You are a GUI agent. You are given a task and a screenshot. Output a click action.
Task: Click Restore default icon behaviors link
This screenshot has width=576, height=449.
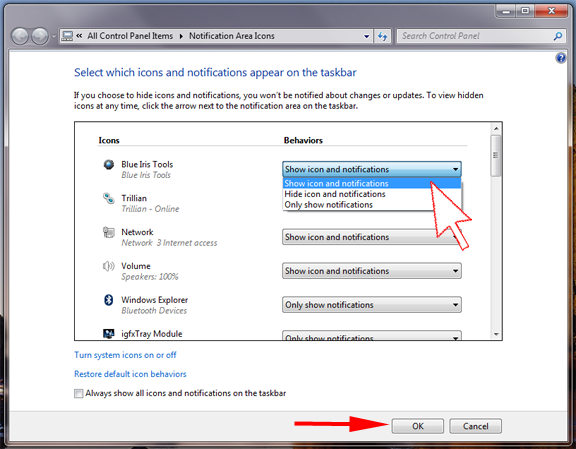click(x=130, y=374)
